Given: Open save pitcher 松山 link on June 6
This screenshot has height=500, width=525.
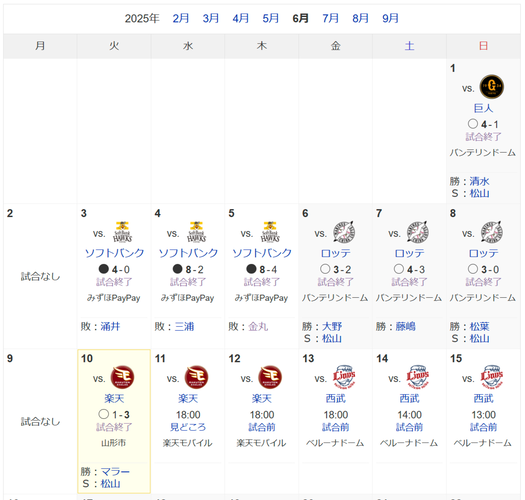Looking at the screenshot, I should click(332, 339).
